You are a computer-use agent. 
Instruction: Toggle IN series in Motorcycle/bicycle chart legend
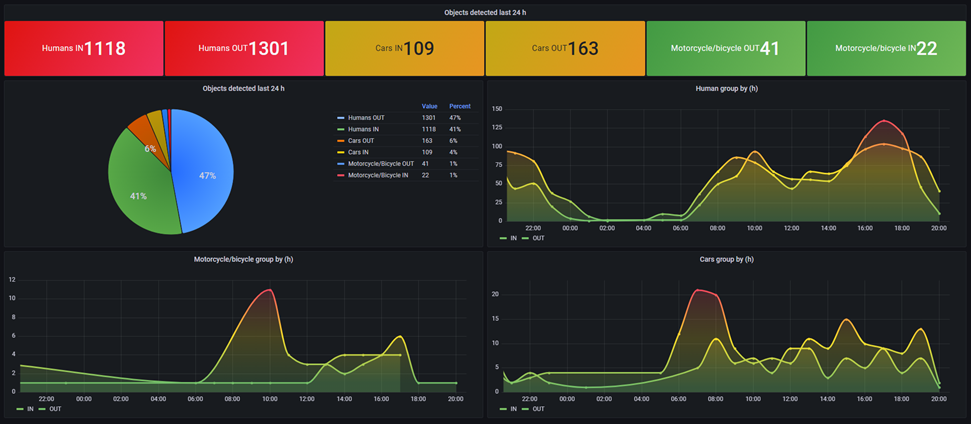(x=30, y=409)
